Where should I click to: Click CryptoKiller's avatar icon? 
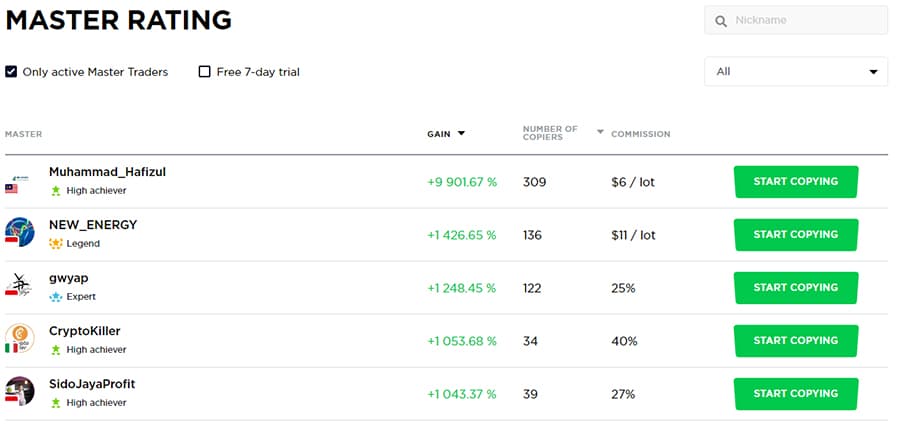(x=19, y=339)
